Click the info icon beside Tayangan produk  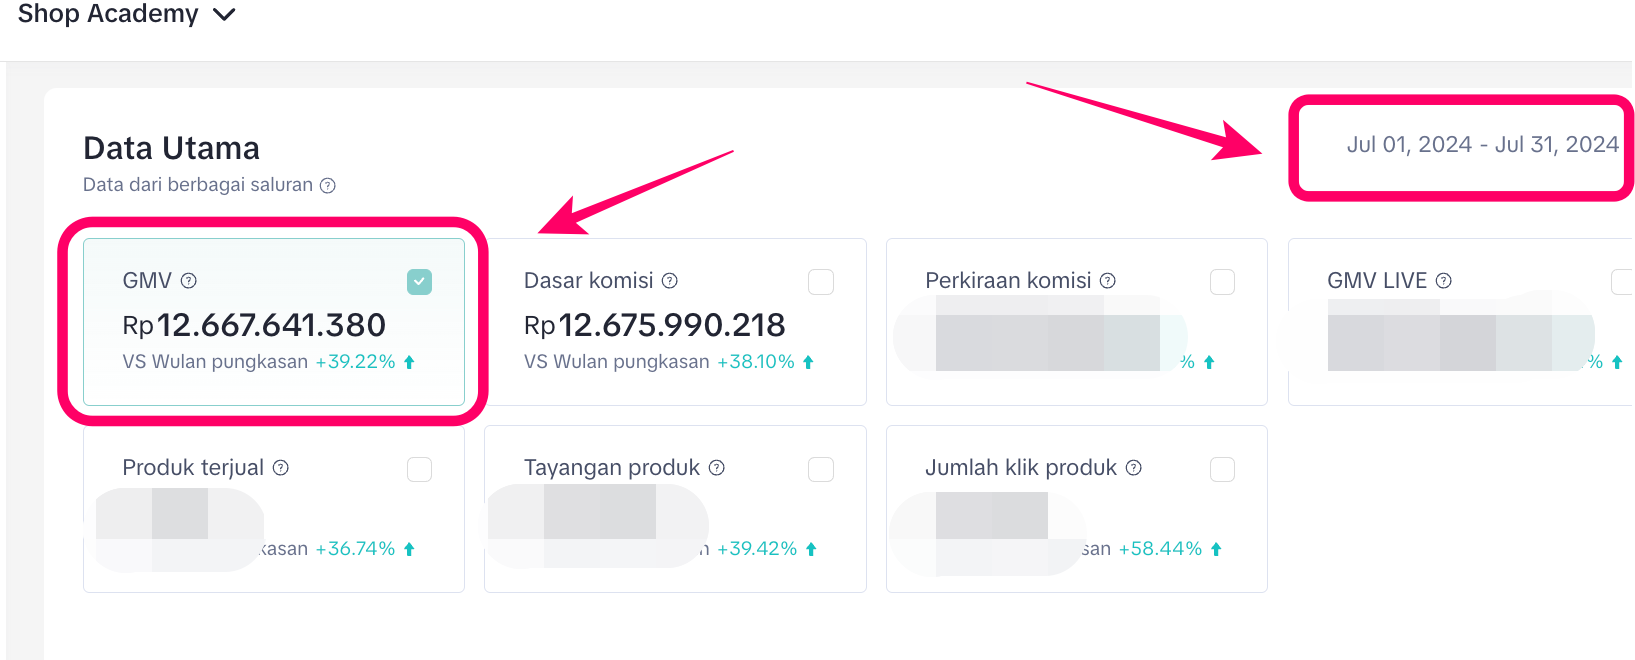click(717, 468)
